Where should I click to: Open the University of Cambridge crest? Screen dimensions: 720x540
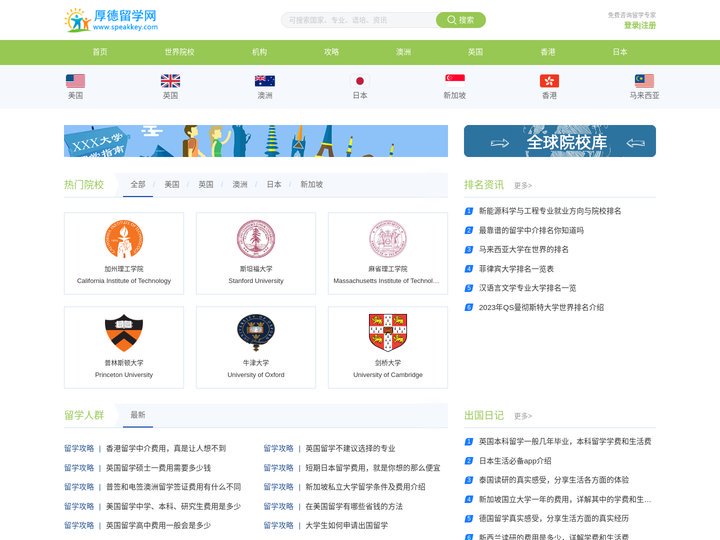[388, 333]
